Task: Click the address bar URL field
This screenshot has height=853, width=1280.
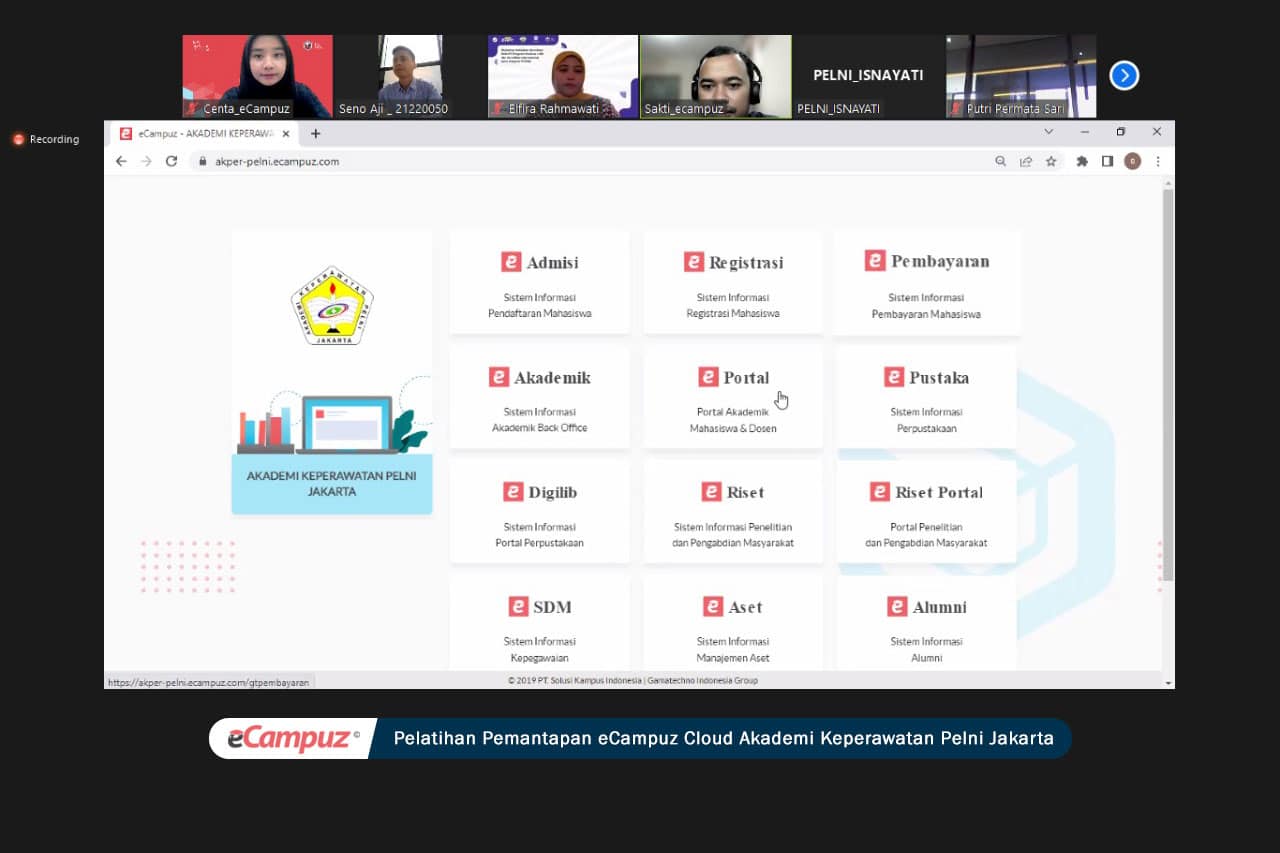Action: (627, 161)
